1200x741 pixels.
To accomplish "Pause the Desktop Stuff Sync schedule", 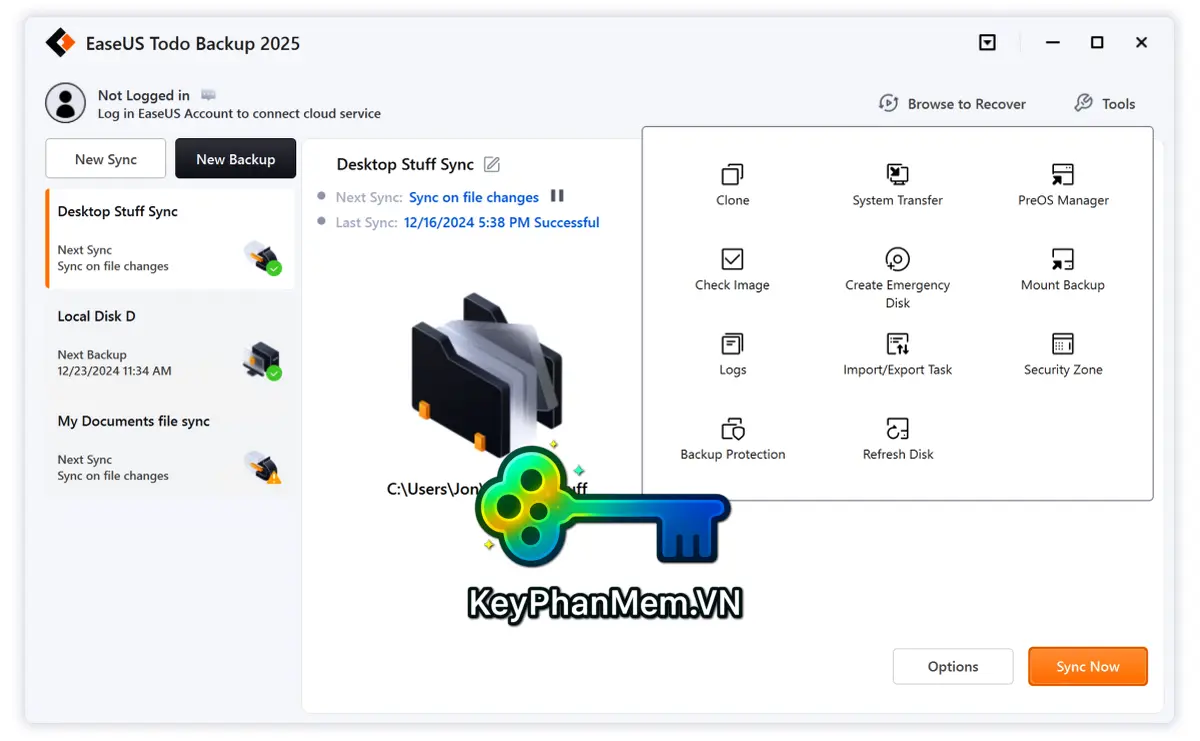I will [x=557, y=196].
